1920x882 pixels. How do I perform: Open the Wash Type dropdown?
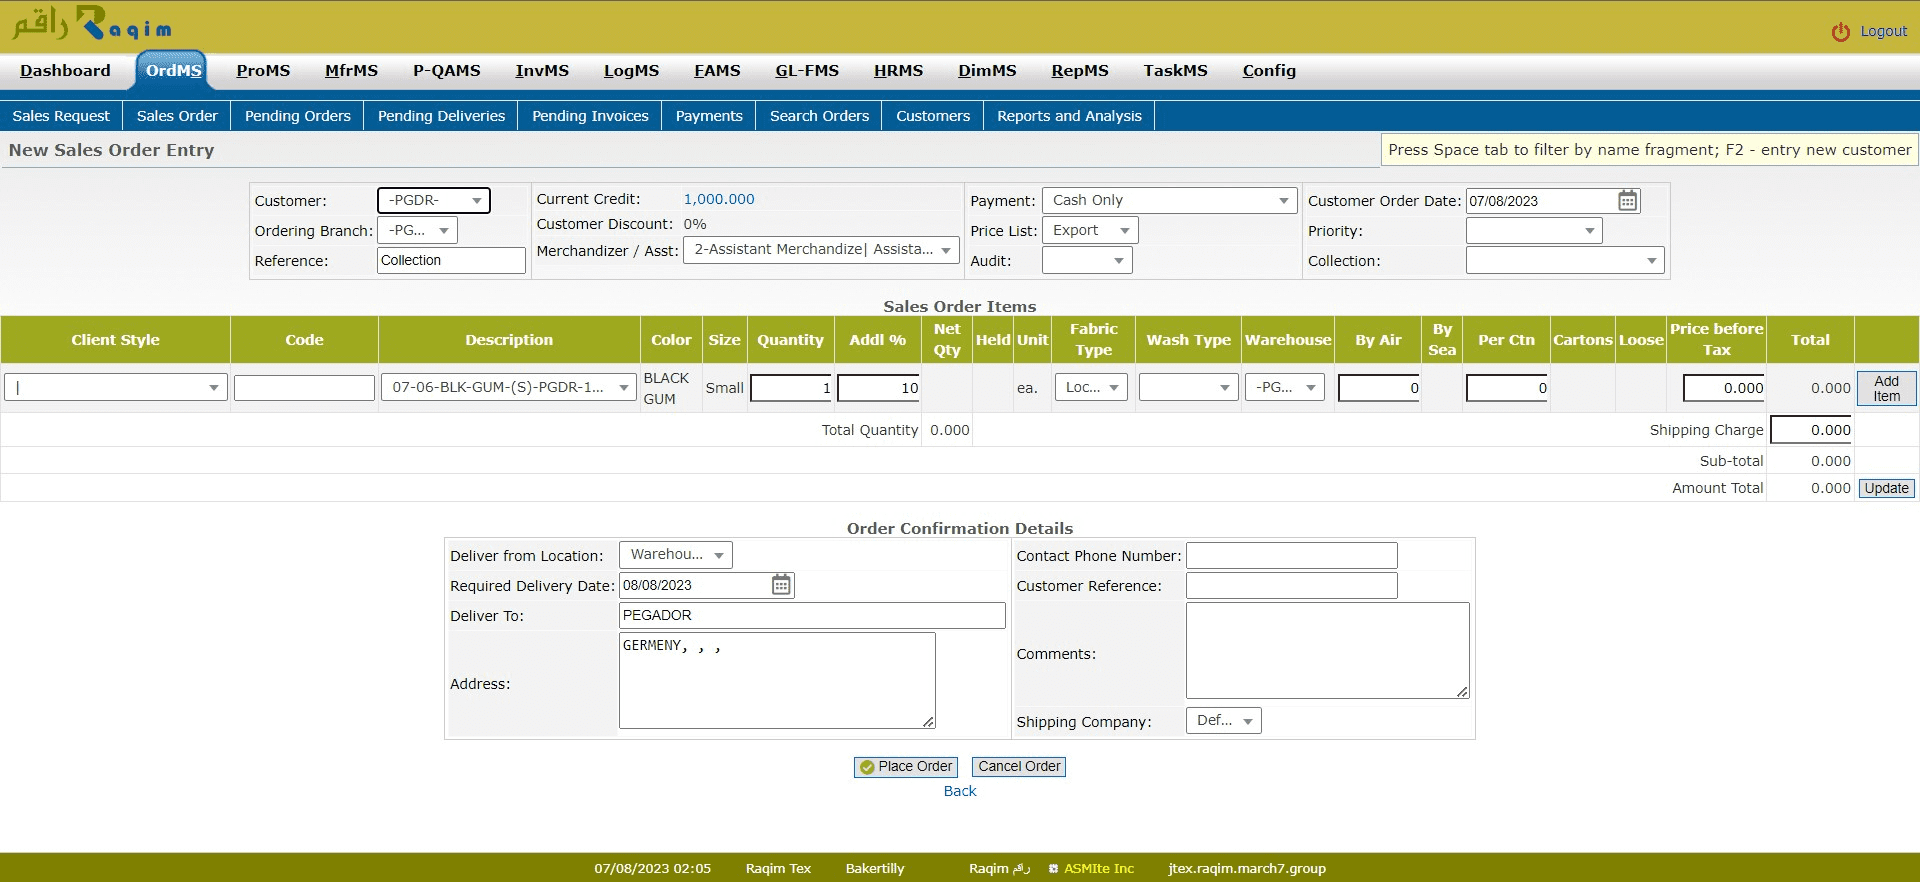coord(1189,388)
